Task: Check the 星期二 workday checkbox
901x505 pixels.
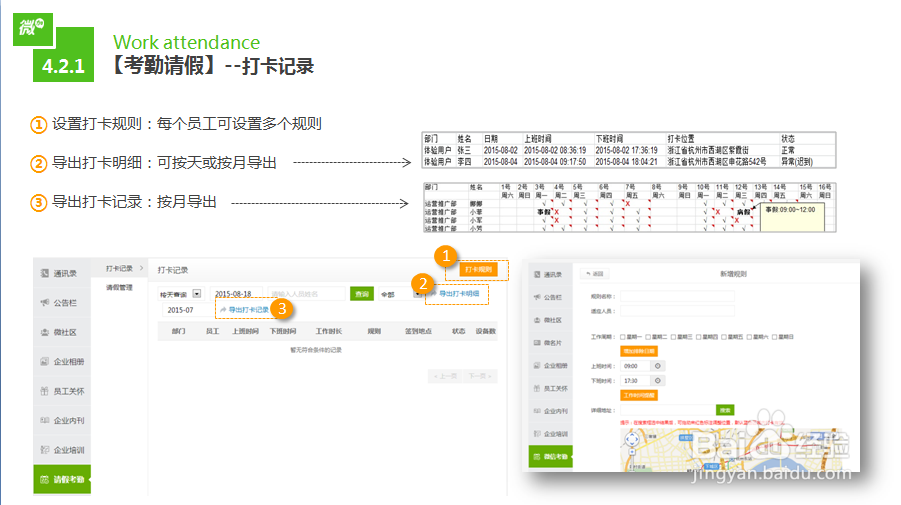Action: (648, 337)
